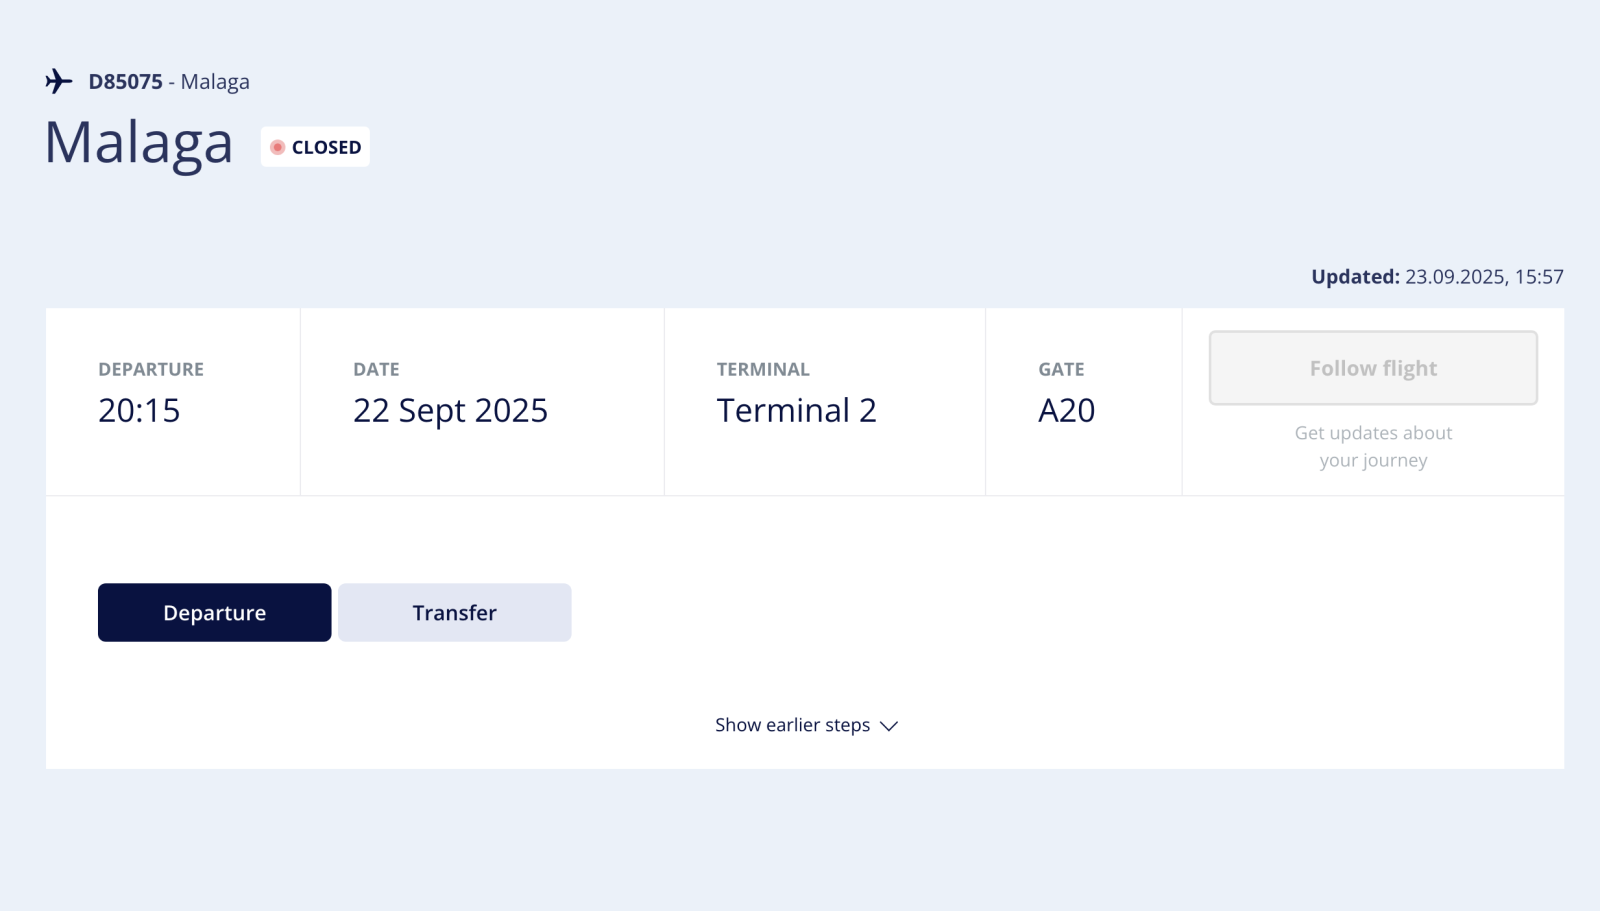Image resolution: width=1600 pixels, height=911 pixels.
Task: Click the Malaga page heading
Action: click(139, 143)
